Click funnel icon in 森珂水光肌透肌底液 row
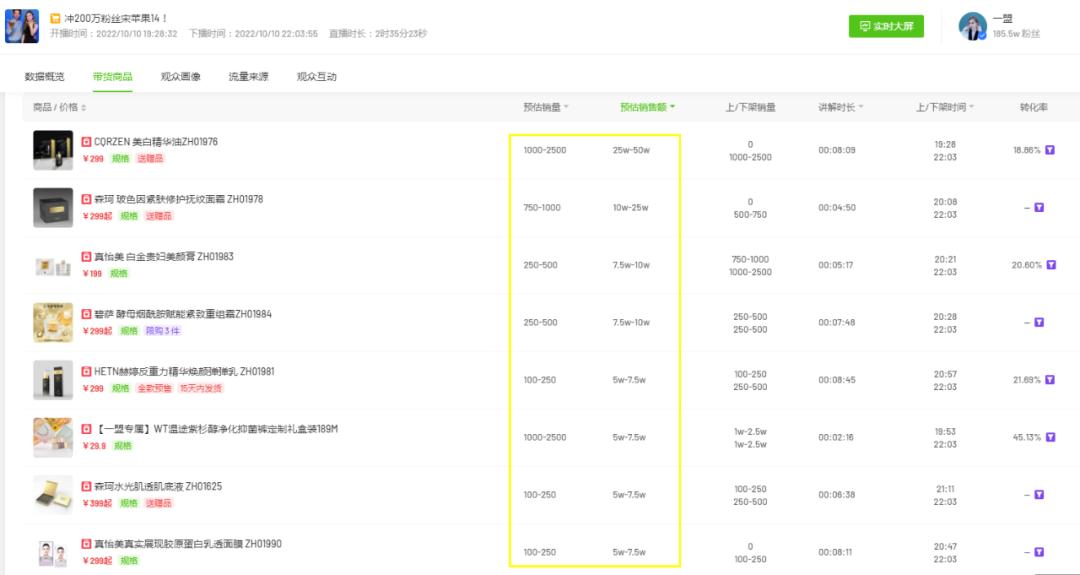Screen dimensions: 1080x575 [1039, 494]
